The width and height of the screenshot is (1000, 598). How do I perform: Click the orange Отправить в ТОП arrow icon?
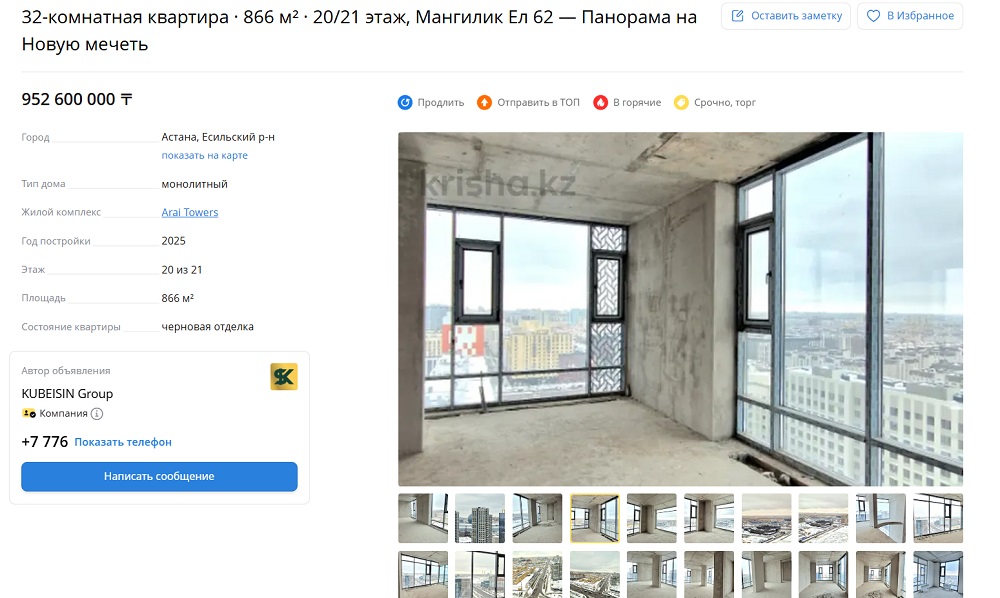click(485, 103)
